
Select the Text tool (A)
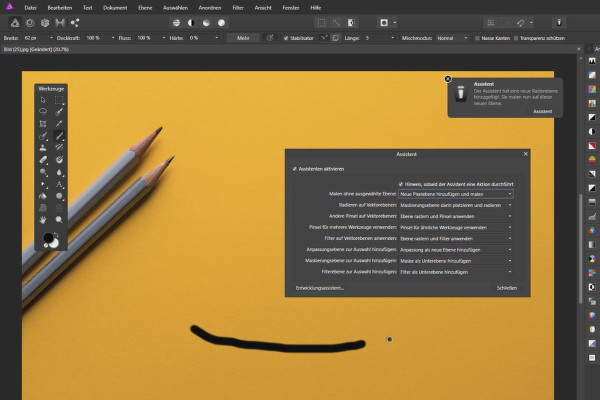[59, 184]
